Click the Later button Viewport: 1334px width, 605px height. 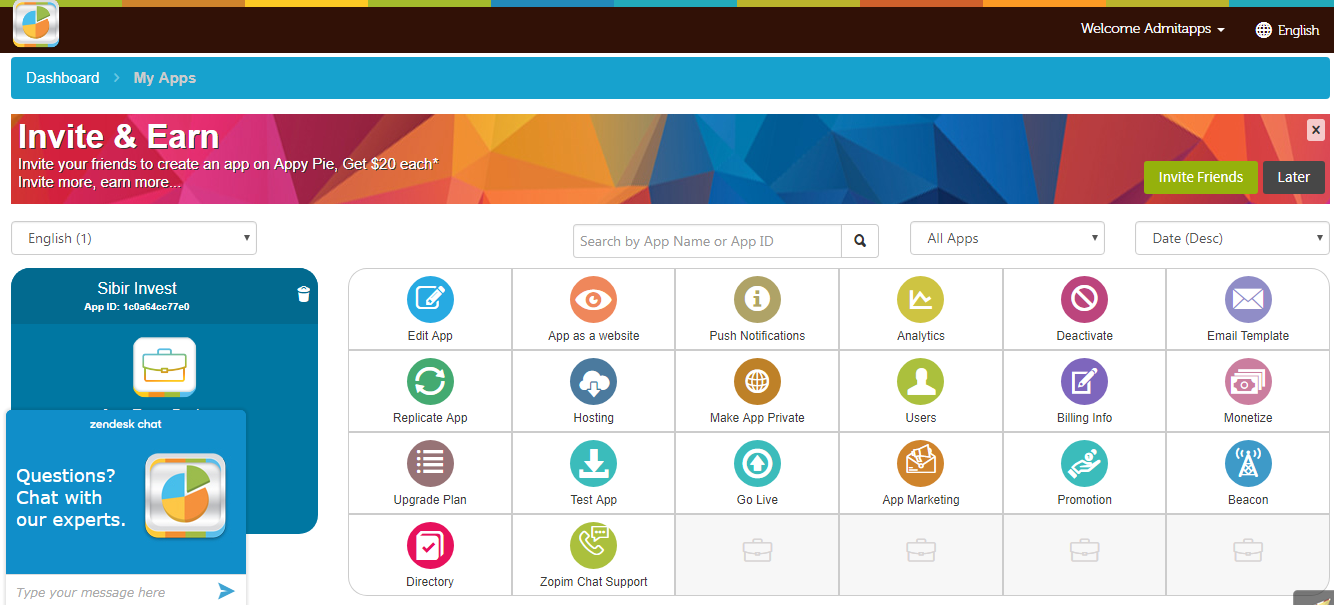(x=1293, y=177)
